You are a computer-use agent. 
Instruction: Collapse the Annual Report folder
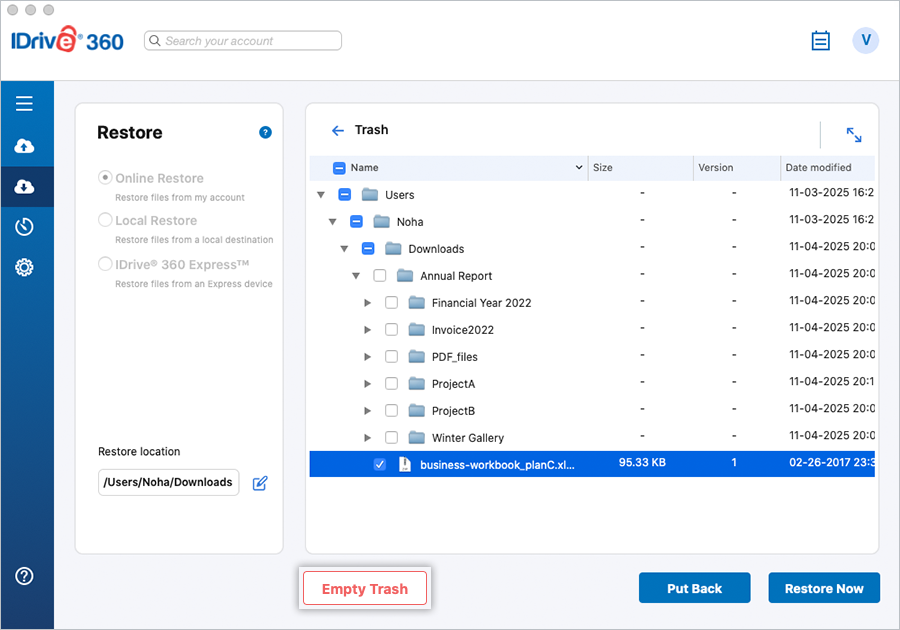point(356,276)
